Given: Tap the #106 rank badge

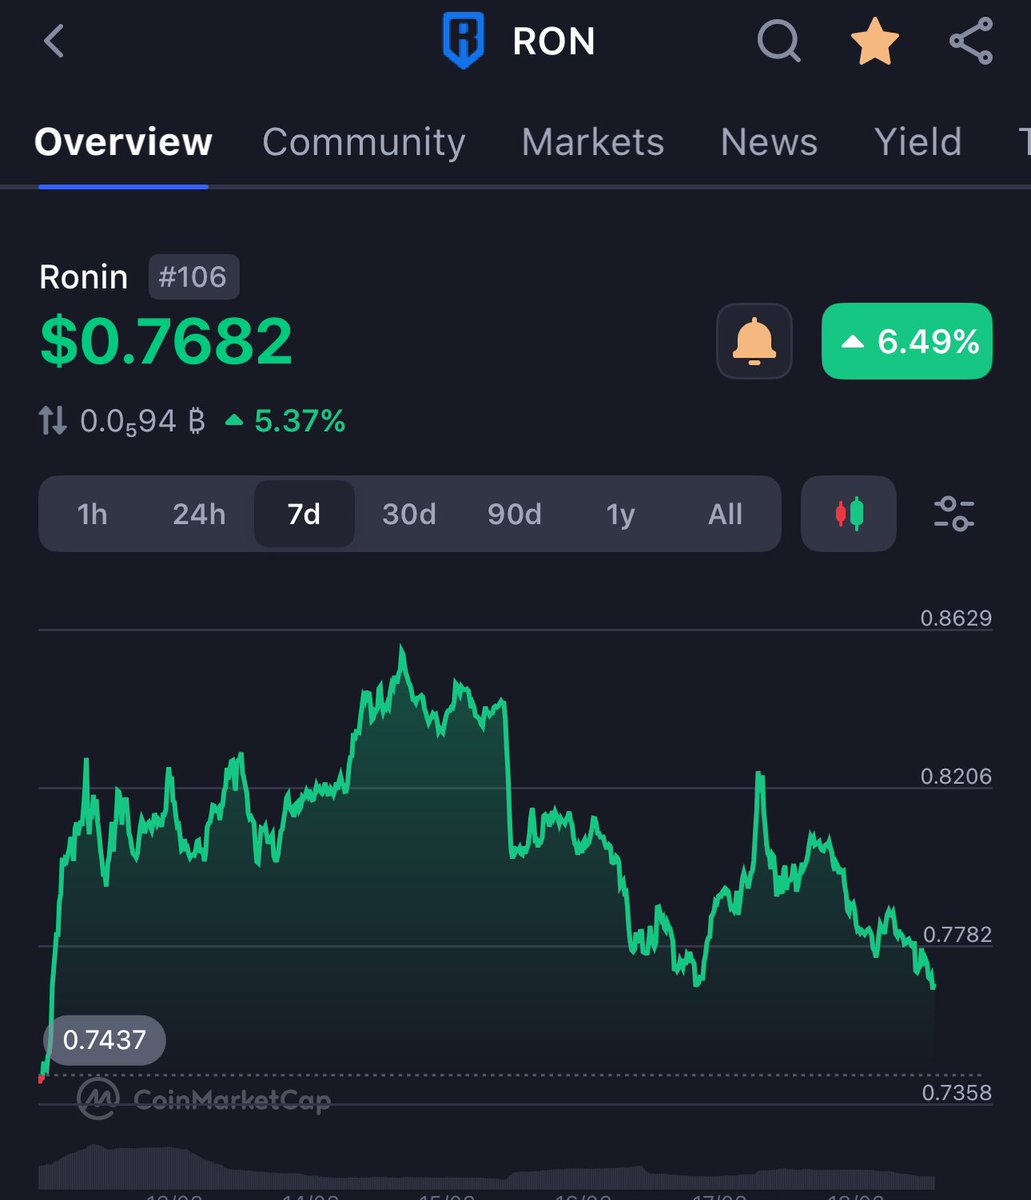Looking at the screenshot, I should coord(194,277).
